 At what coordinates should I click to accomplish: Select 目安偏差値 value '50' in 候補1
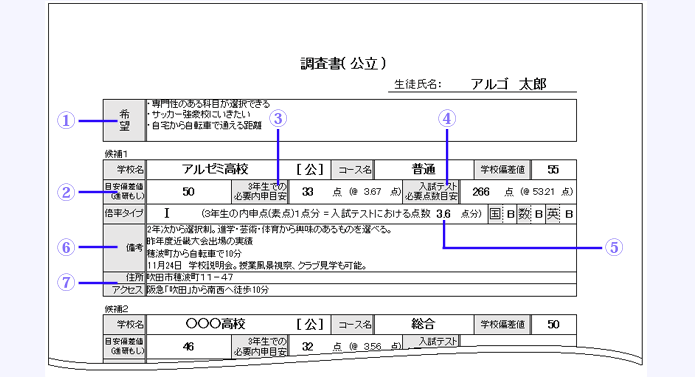pos(188,191)
